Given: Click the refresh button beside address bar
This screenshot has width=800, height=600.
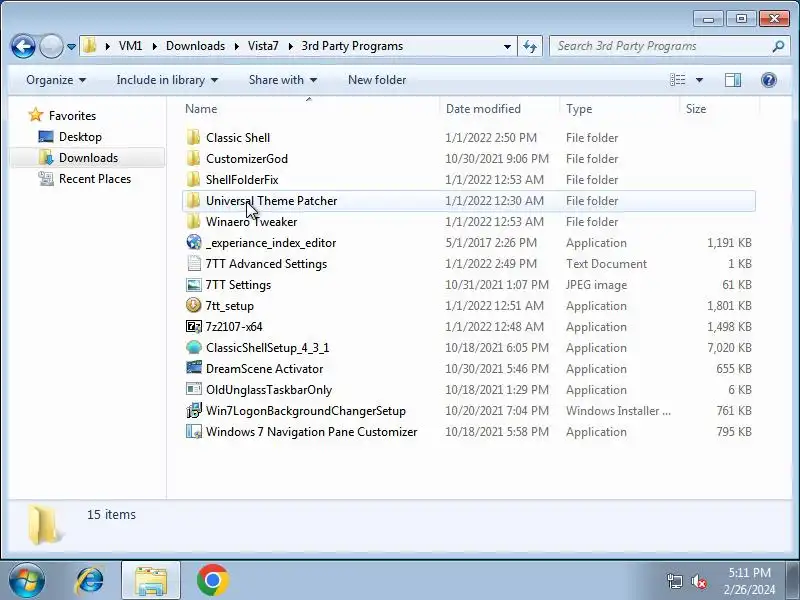Looking at the screenshot, I should (530, 46).
